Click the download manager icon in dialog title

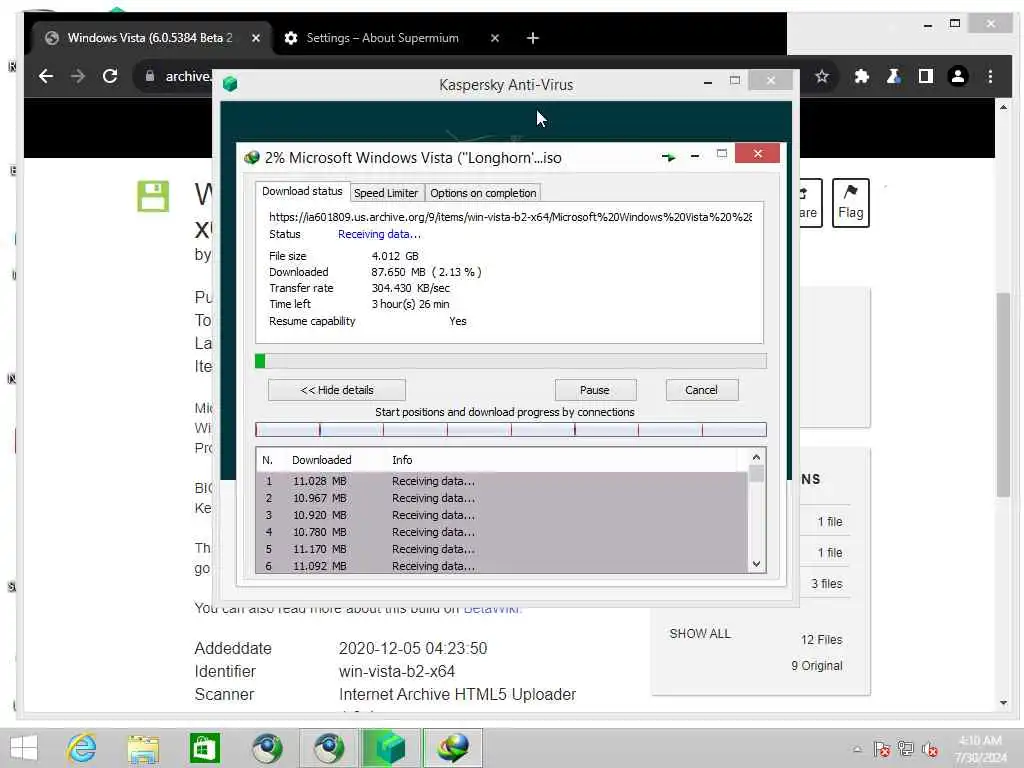(251, 157)
